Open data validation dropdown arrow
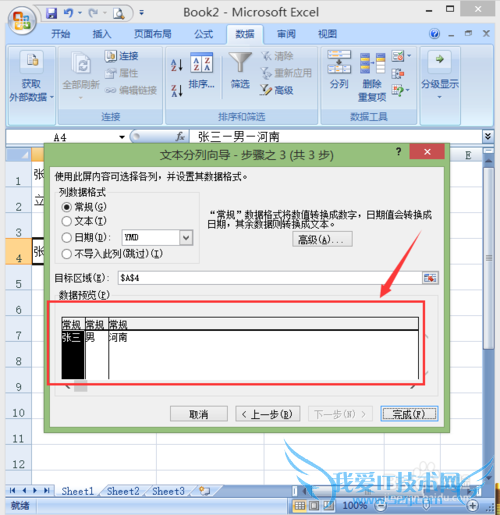500x515 pixels. [409, 56]
